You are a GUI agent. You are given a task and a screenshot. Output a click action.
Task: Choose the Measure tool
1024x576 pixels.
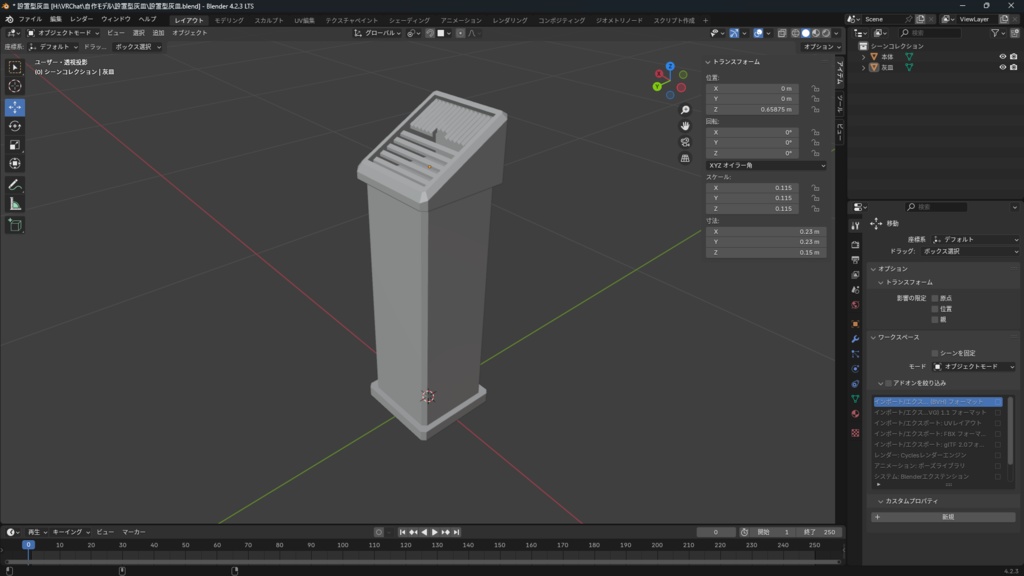(x=15, y=204)
